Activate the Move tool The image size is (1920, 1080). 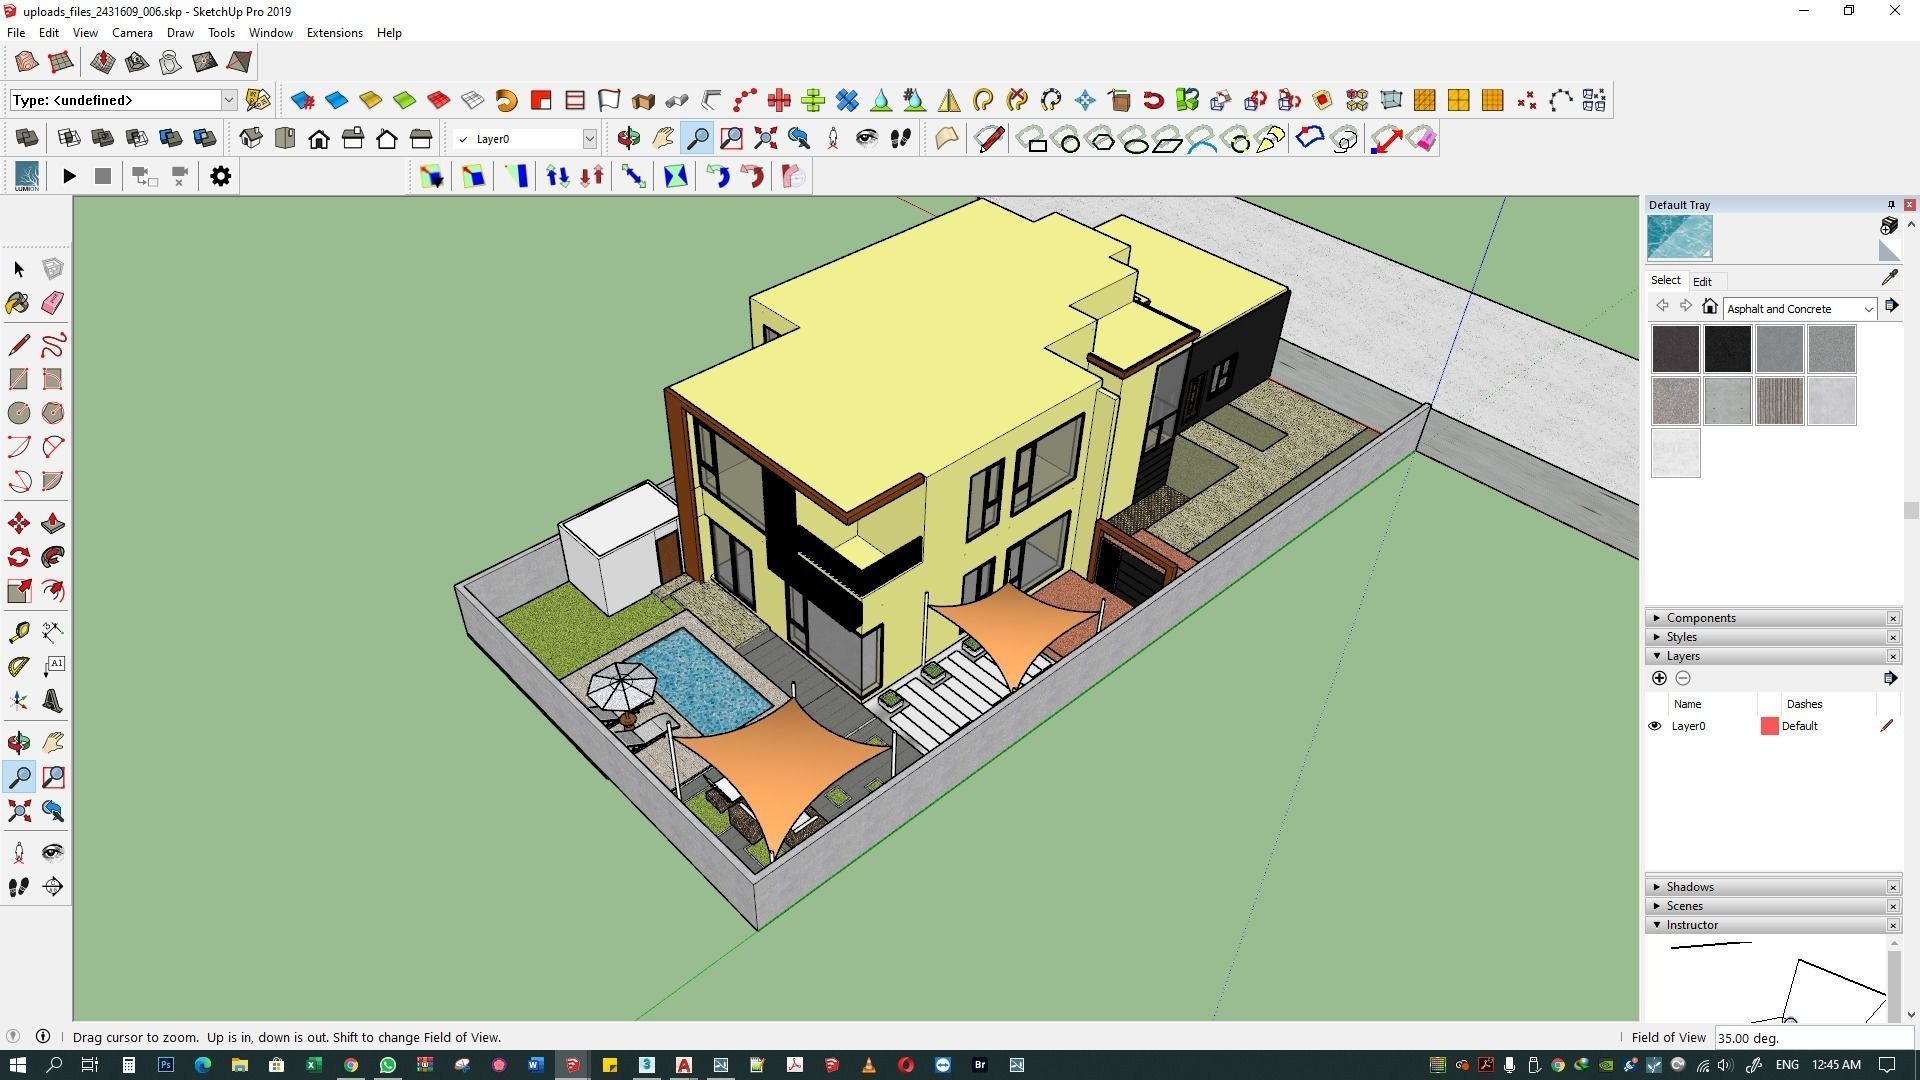18,523
